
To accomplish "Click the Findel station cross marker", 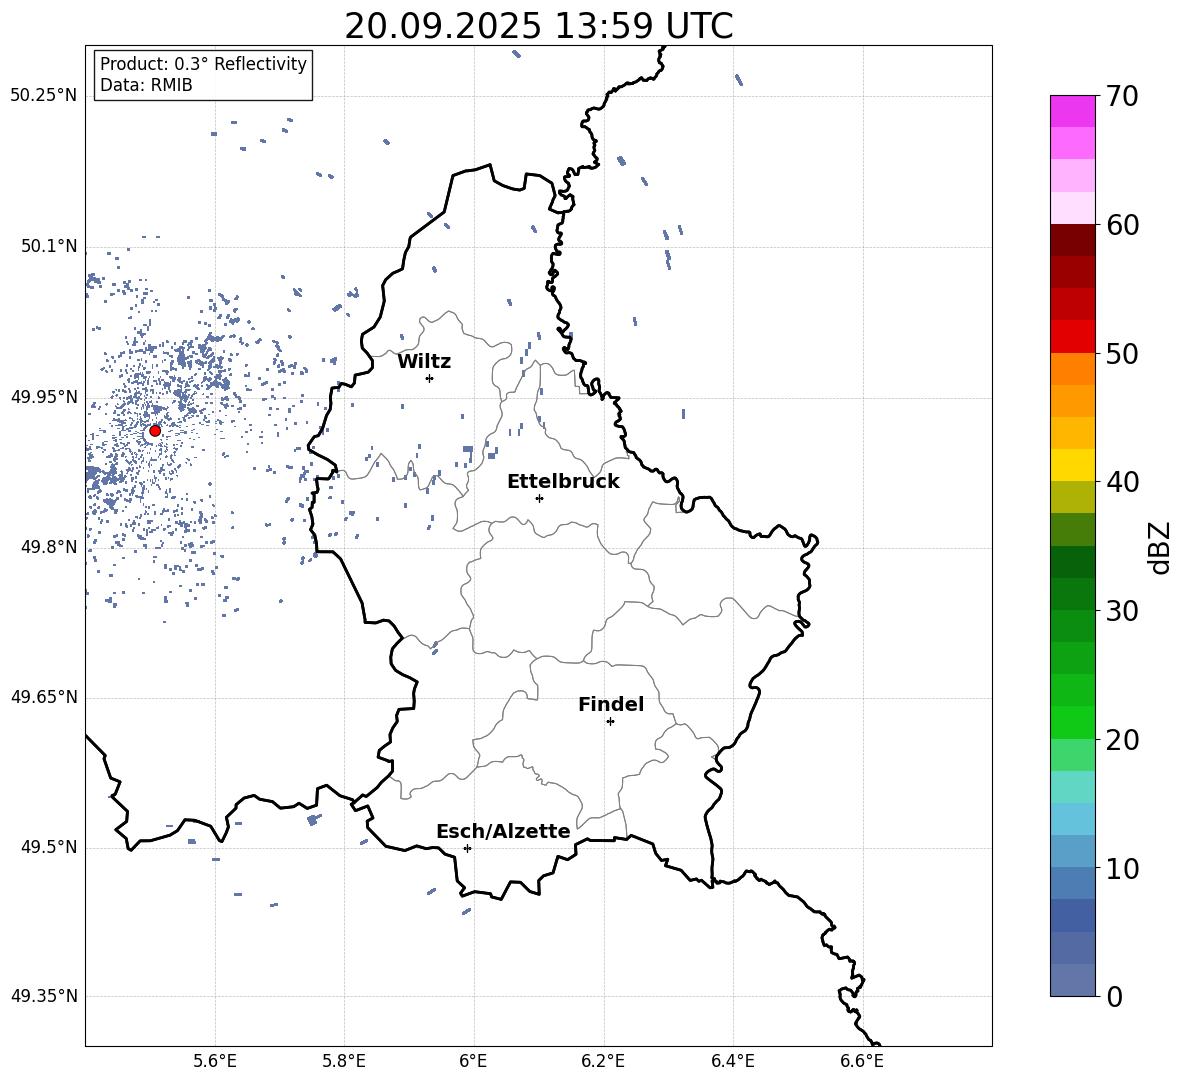I will pos(610,722).
